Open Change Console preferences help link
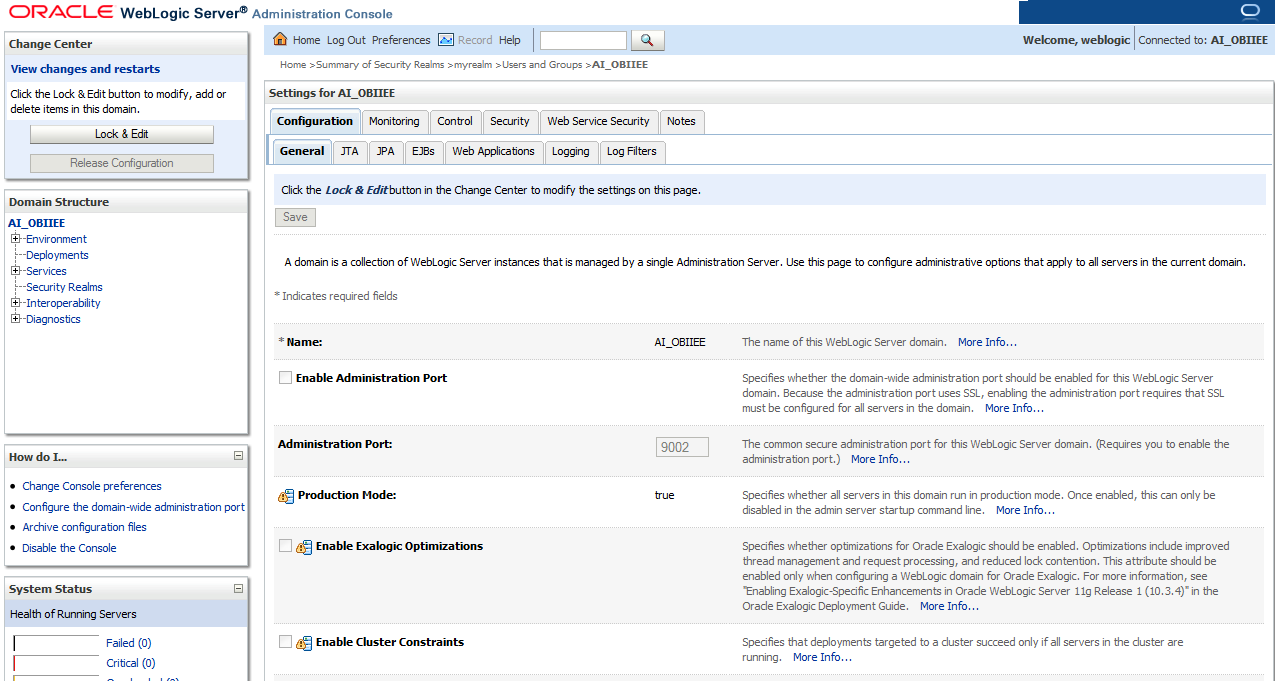This screenshot has height=681, width=1275. (92, 486)
